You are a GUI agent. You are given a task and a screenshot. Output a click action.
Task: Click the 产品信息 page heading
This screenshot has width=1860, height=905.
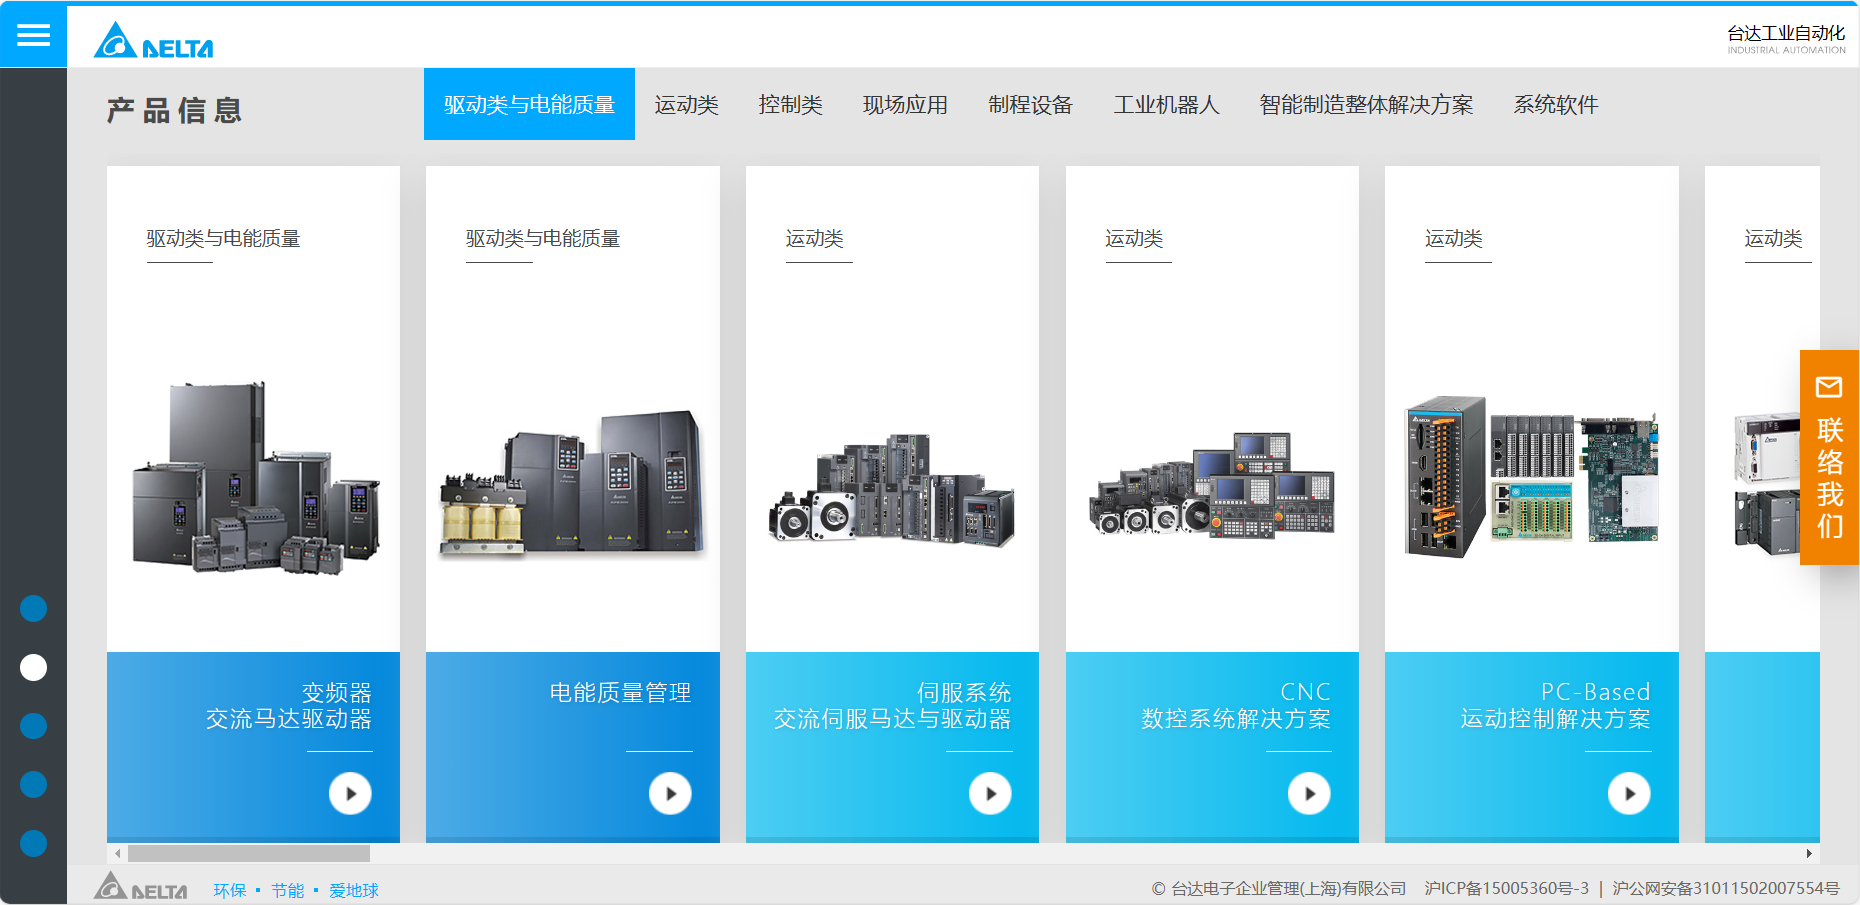tap(174, 110)
